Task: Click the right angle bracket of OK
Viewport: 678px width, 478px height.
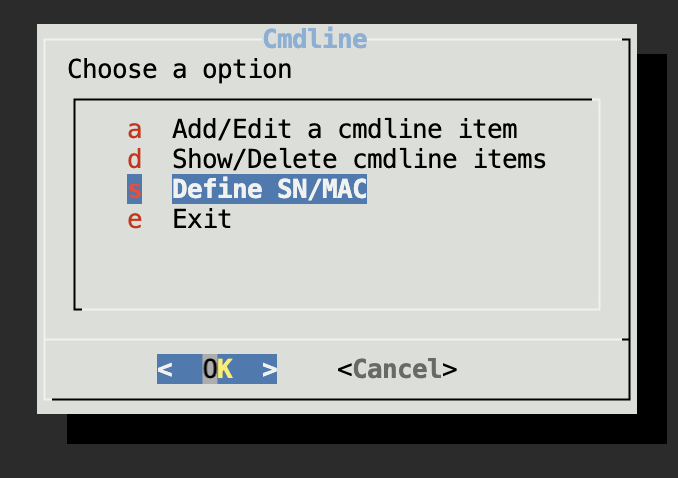Action: point(269,369)
